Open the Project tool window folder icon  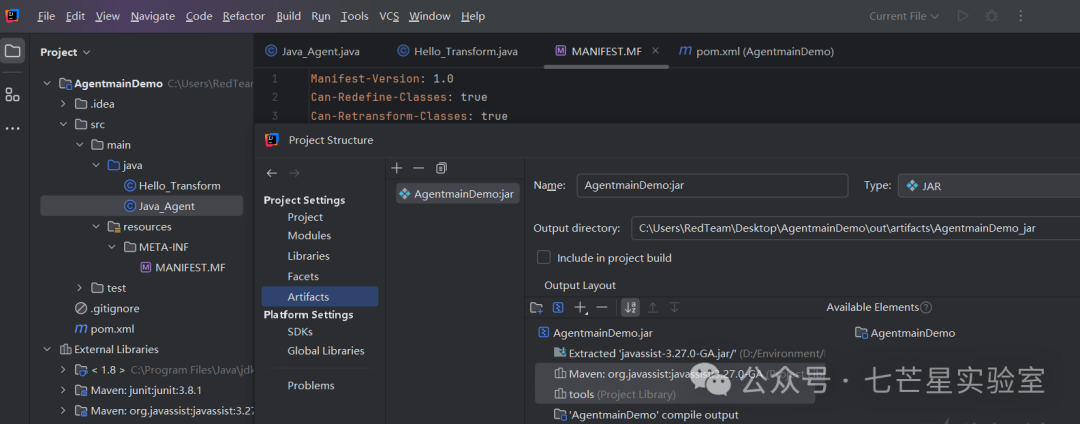[x=12, y=52]
